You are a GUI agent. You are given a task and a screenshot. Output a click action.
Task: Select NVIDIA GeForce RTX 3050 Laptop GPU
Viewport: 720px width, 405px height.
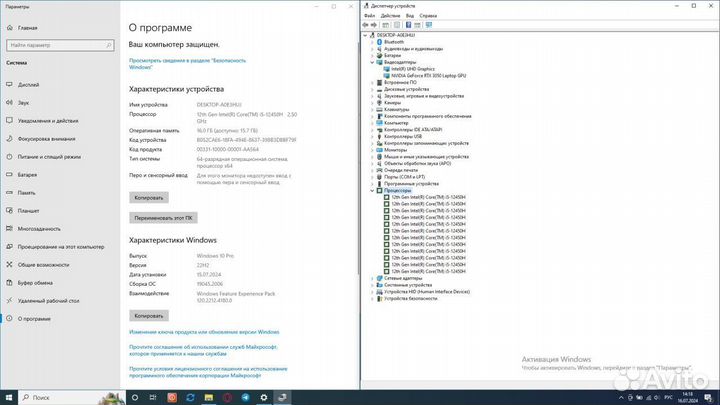pos(428,76)
